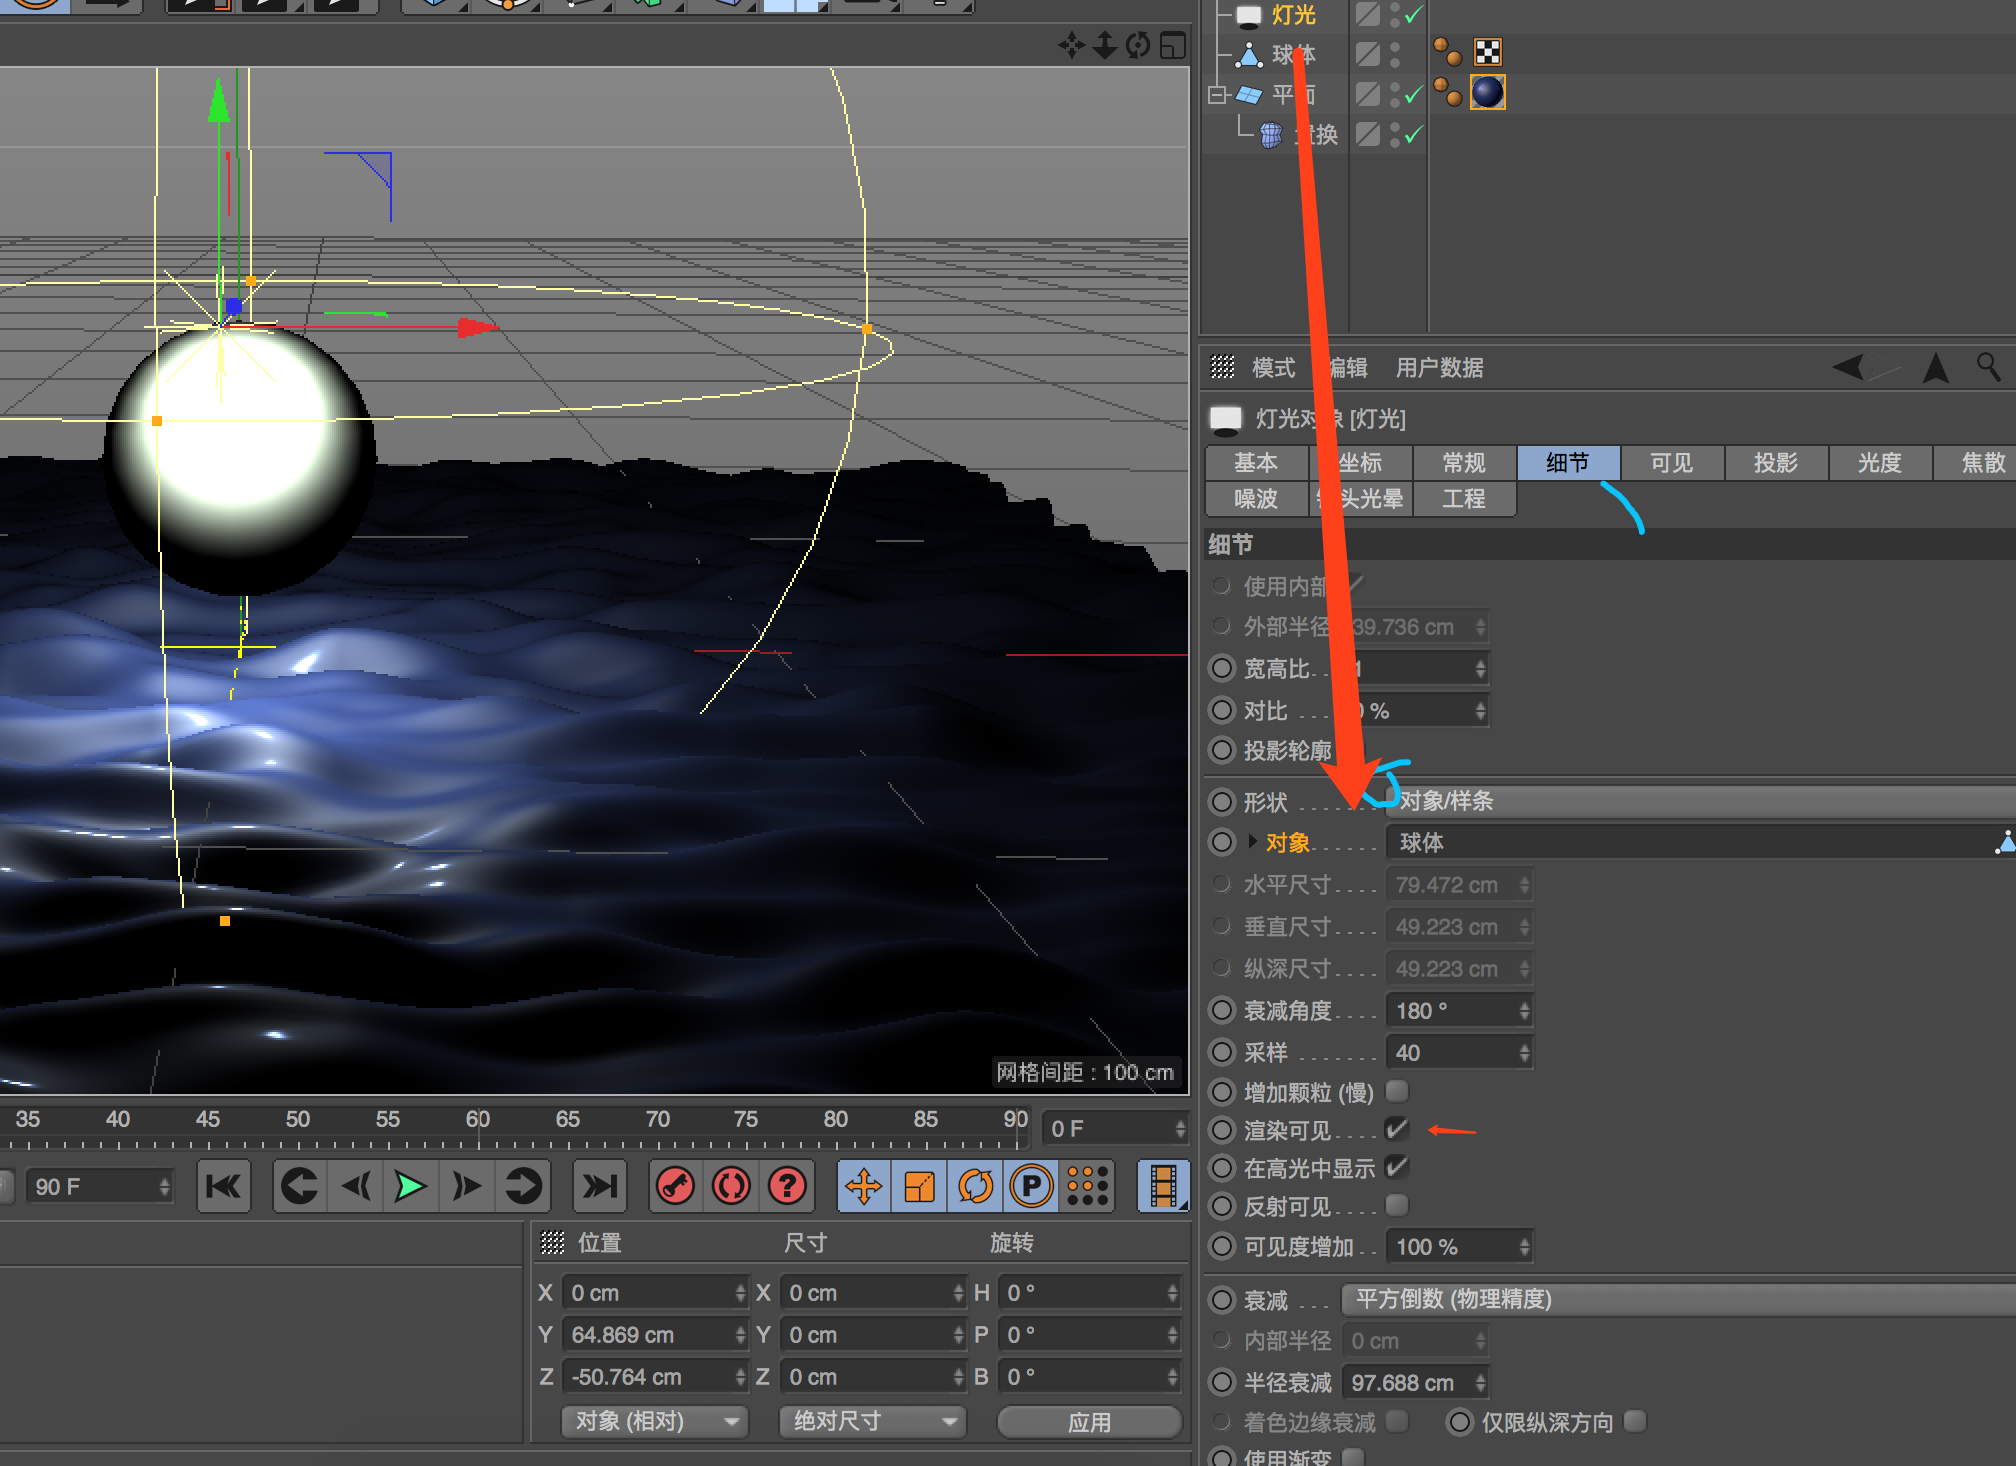Screen dimensions: 2016x1466
Task: Toggle rotation keyframe recording icon
Action: tap(975, 1187)
